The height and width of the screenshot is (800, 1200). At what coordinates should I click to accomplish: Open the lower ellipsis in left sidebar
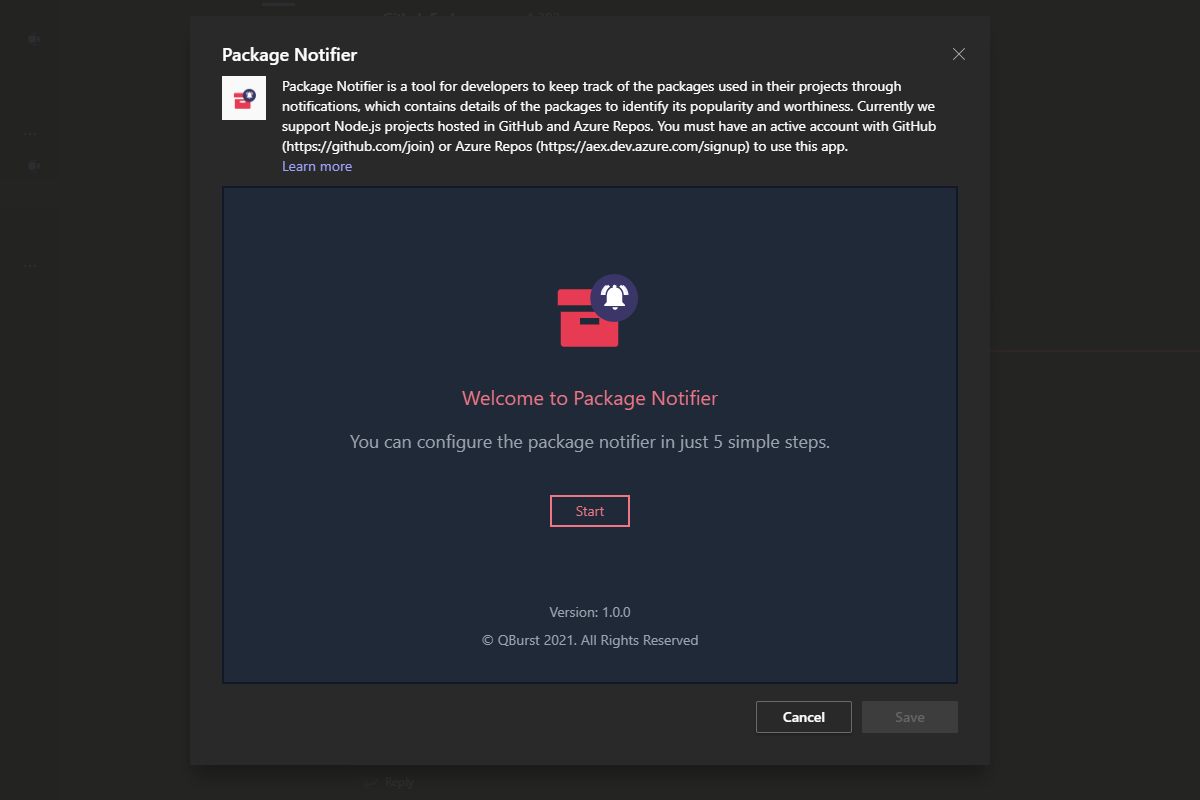(x=31, y=265)
